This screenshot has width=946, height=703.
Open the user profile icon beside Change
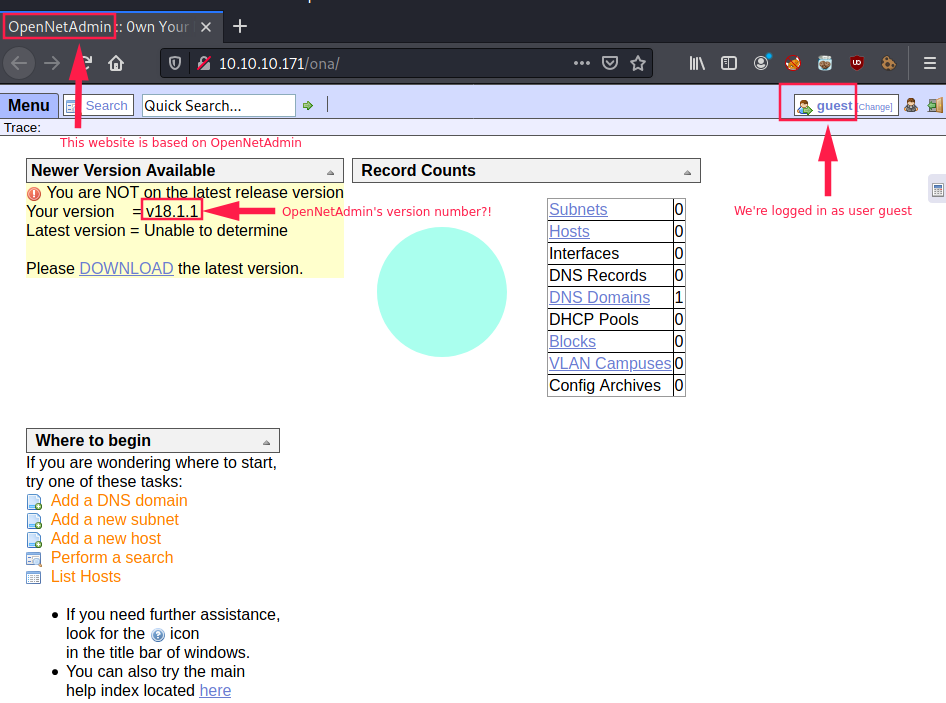(x=911, y=106)
